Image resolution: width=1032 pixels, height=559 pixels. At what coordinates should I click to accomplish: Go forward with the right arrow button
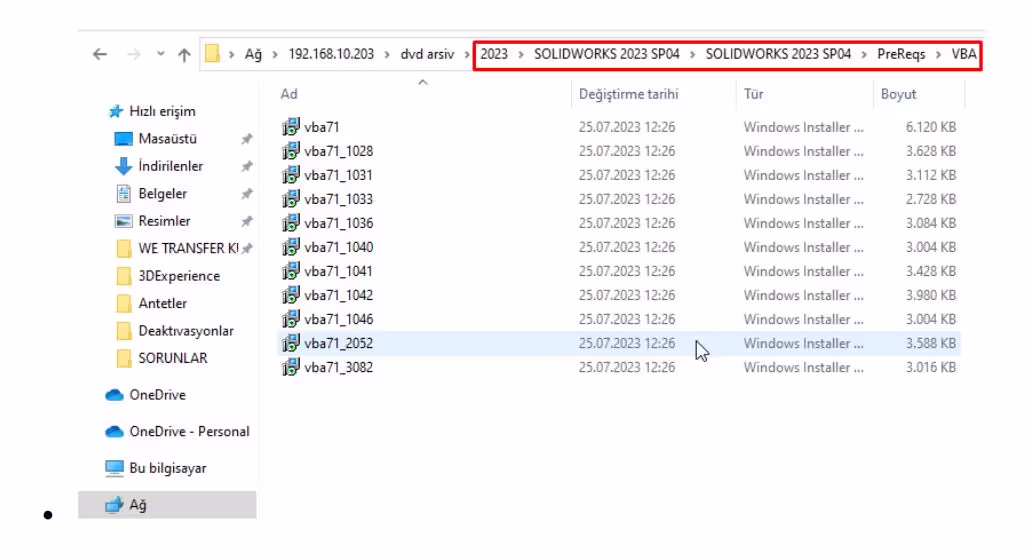tap(134, 54)
